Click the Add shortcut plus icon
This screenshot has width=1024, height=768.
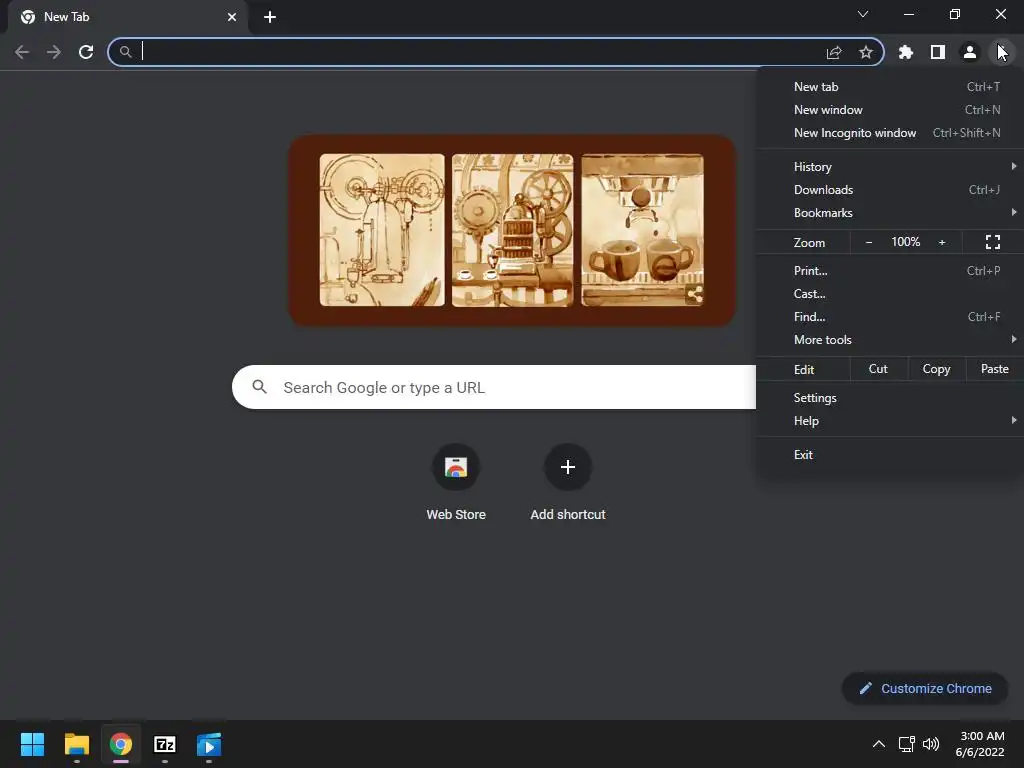click(568, 467)
